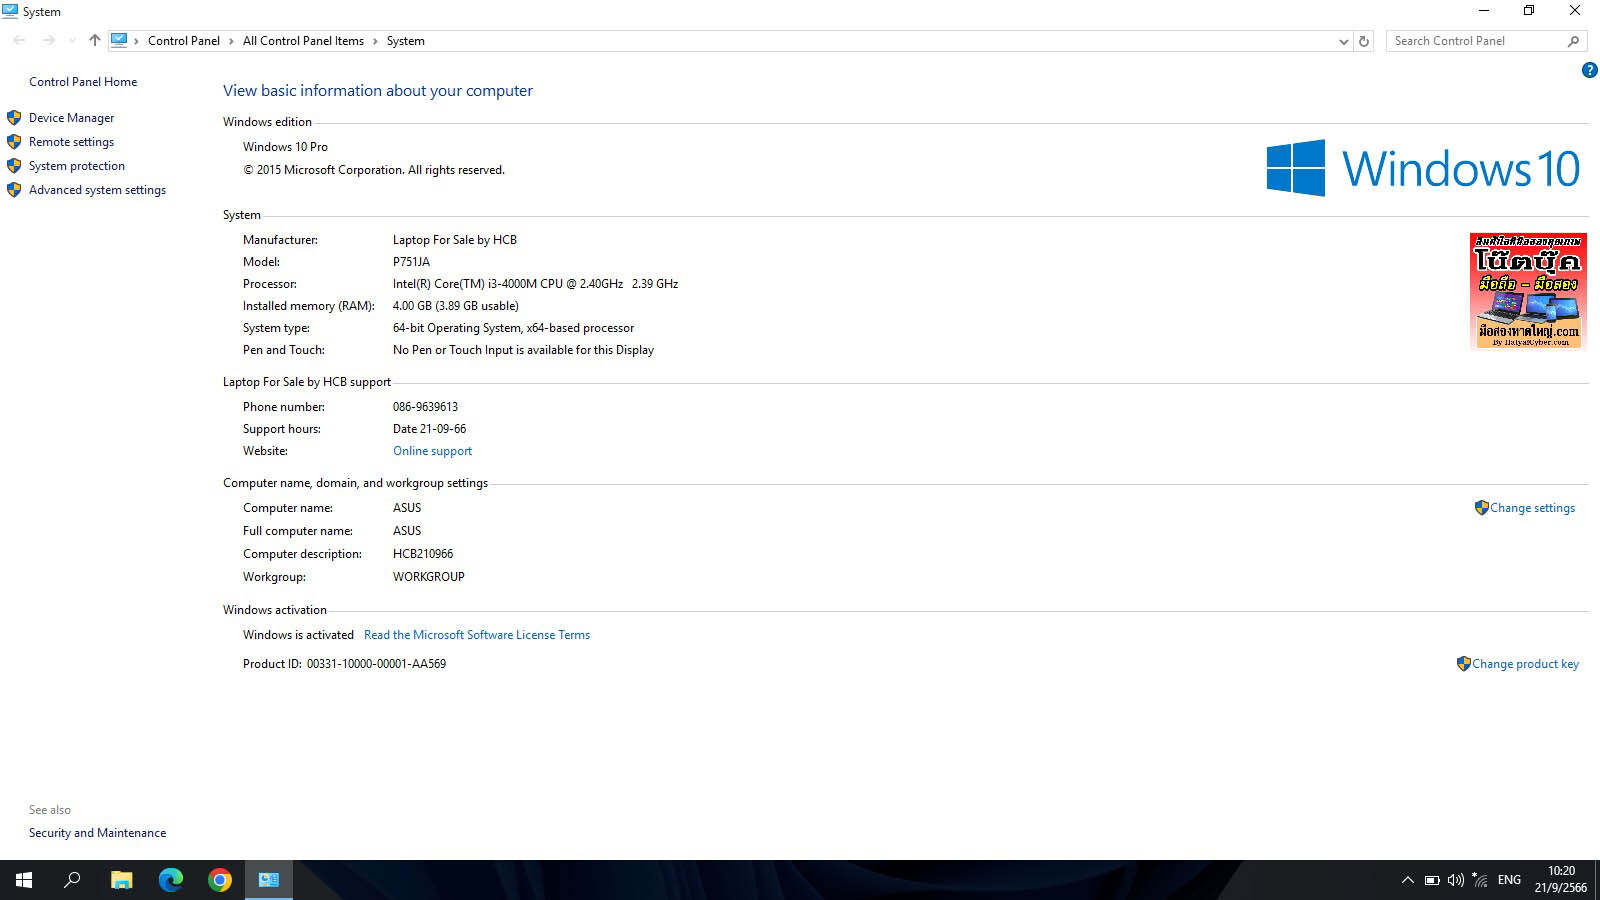
Task: Click the shield icon beside Change product key
Action: click(x=1463, y=664)
